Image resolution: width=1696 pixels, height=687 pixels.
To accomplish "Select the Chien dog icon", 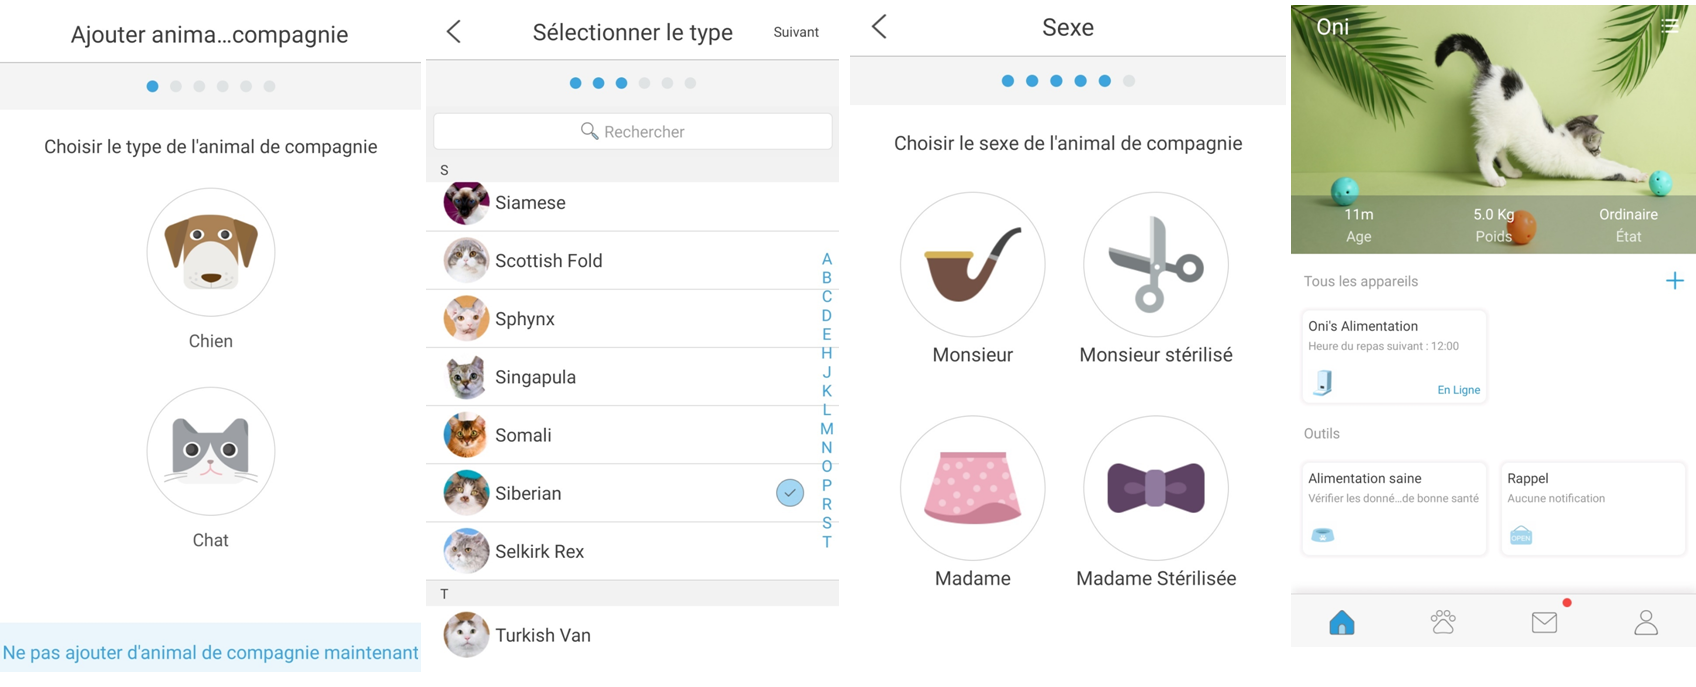I will (x=210, y=252).
